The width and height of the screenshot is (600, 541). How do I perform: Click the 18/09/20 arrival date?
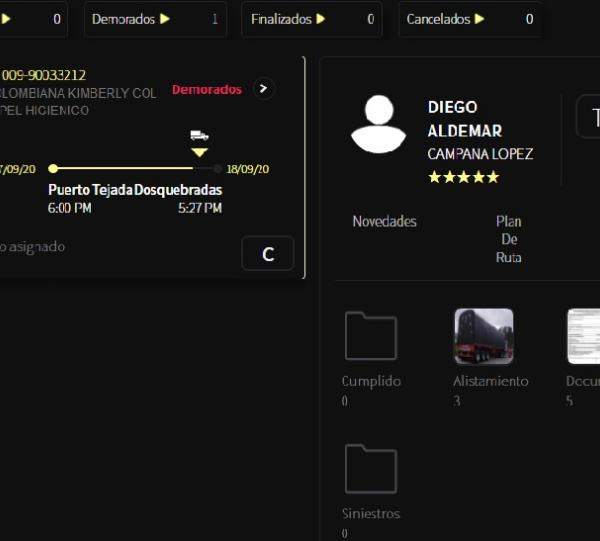click(248, 169)
